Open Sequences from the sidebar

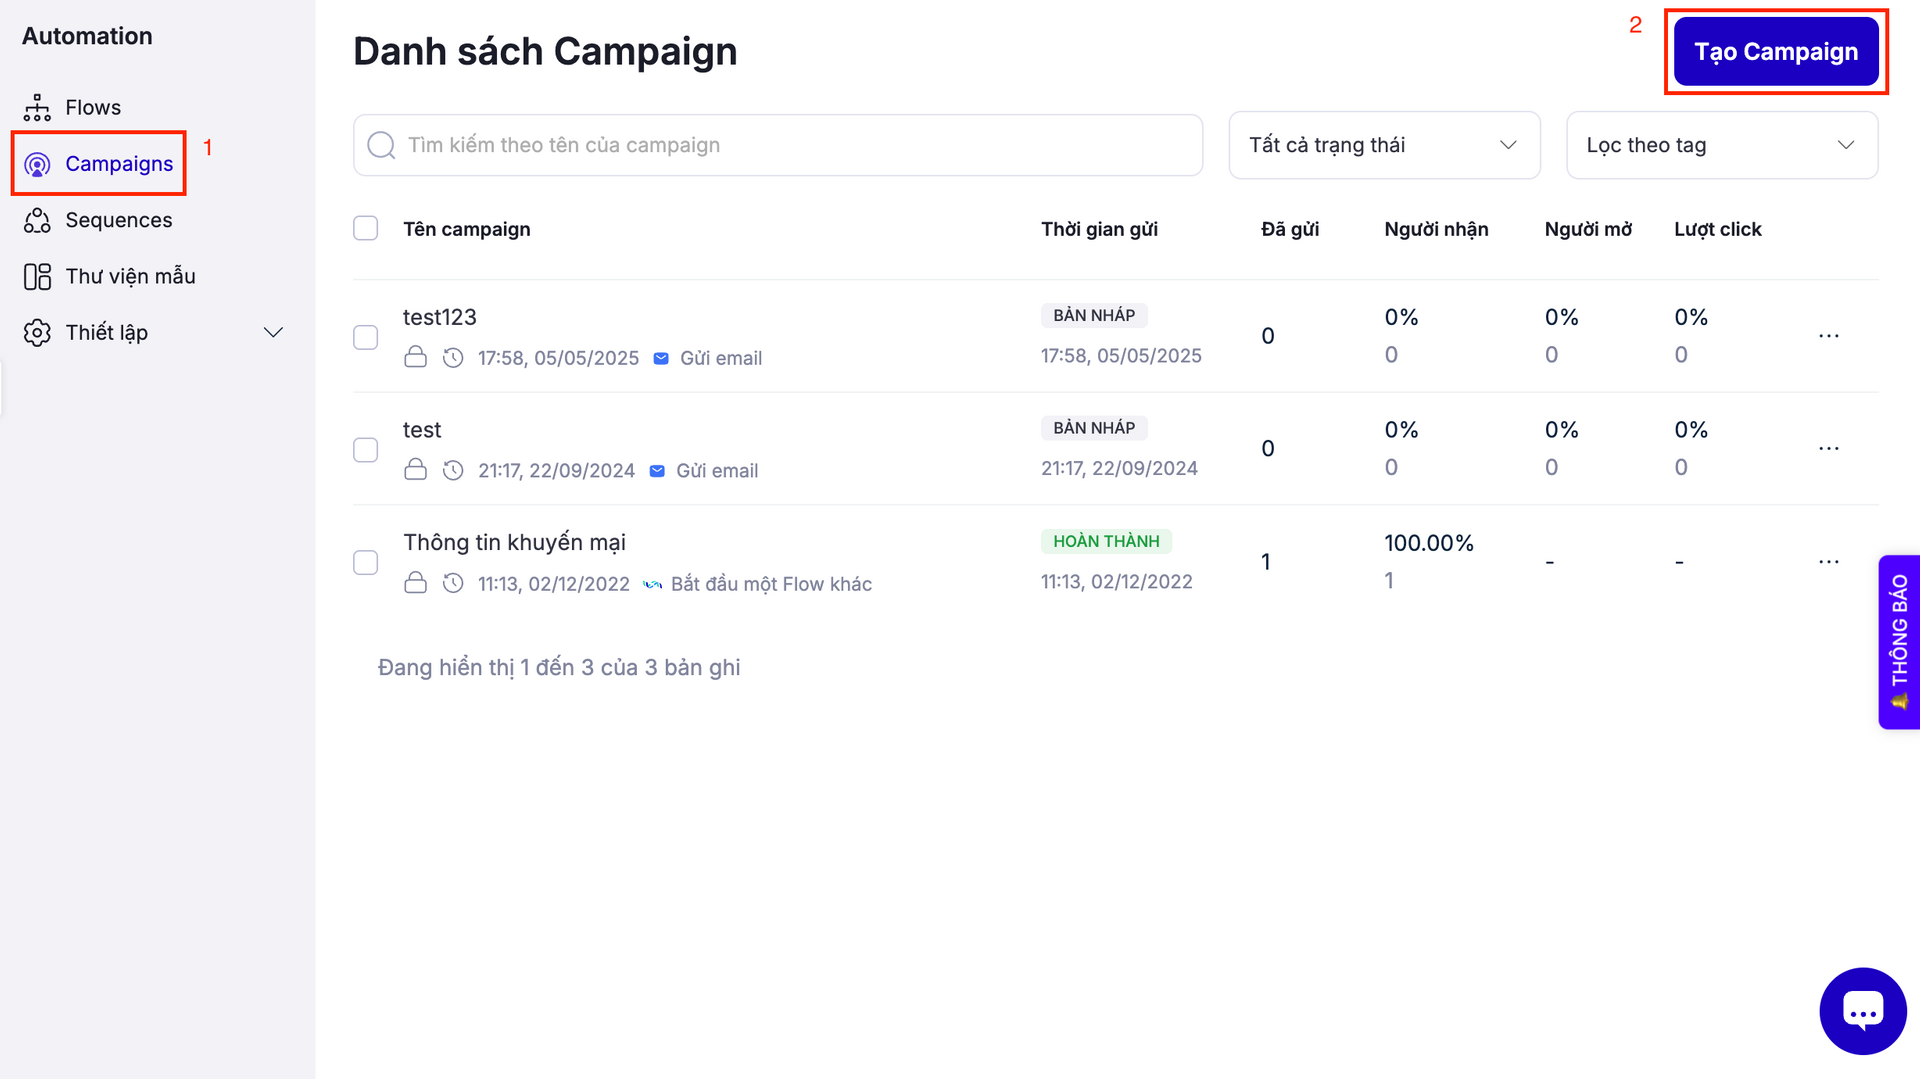118,220
